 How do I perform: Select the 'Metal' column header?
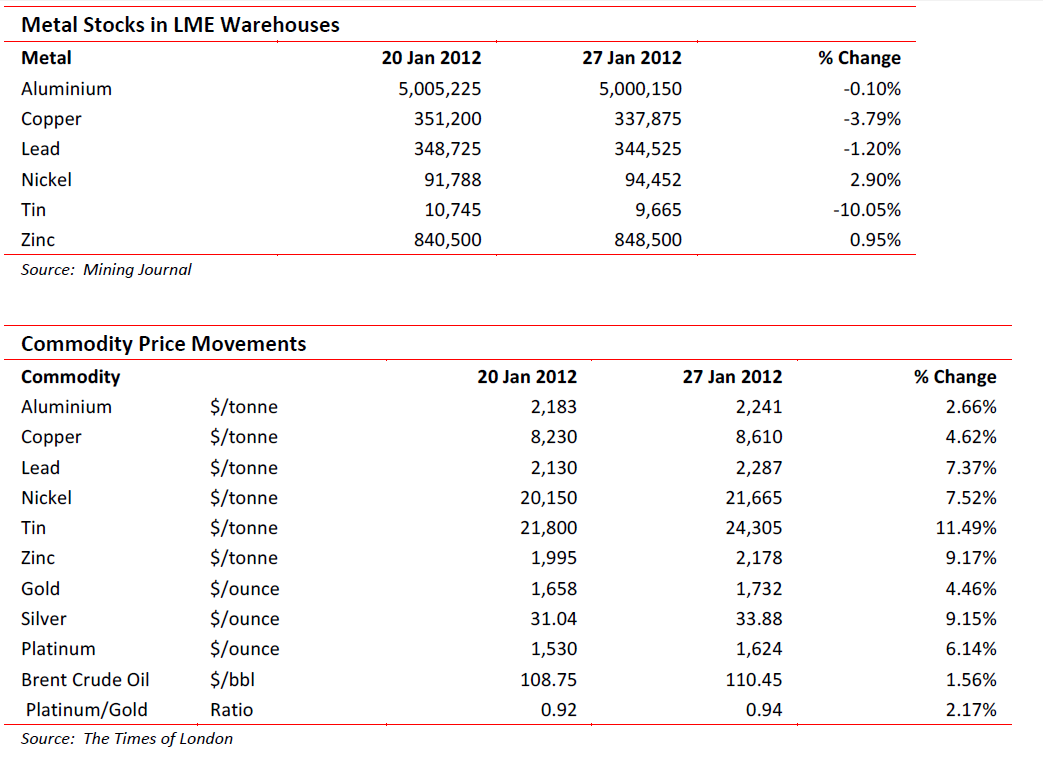point(46,58)
